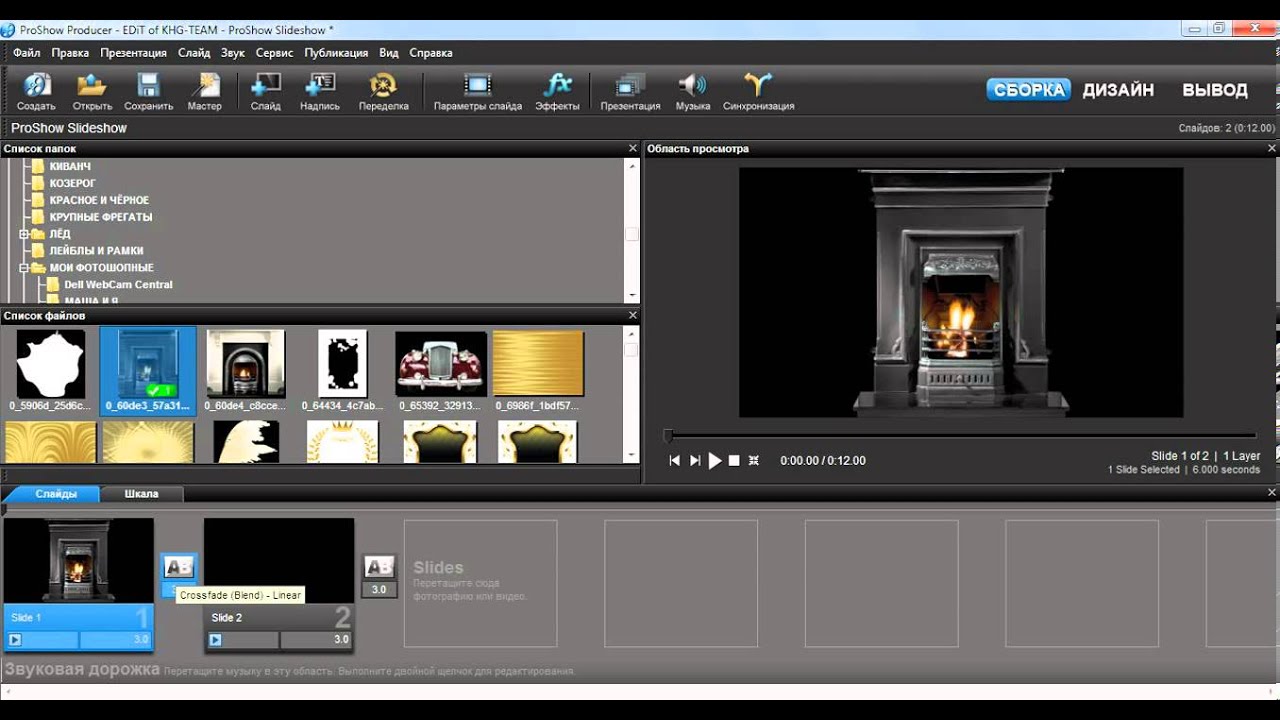Select red car thumbnail 0_65392_32913
Image resolution: width=1280 pixels, height=720 pixels.
point(441,370)
